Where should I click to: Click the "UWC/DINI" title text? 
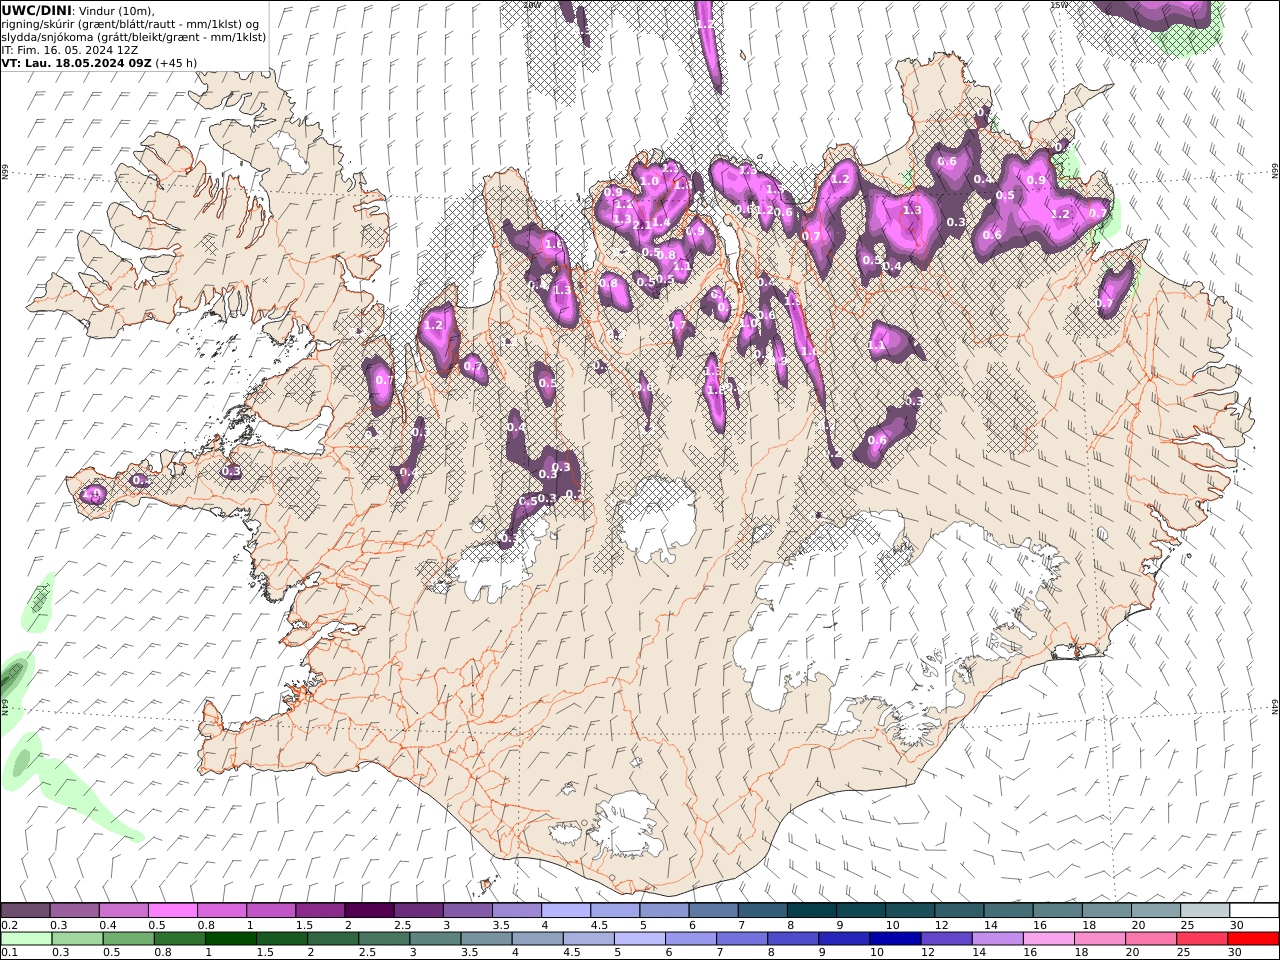click(x=36, y=10)
